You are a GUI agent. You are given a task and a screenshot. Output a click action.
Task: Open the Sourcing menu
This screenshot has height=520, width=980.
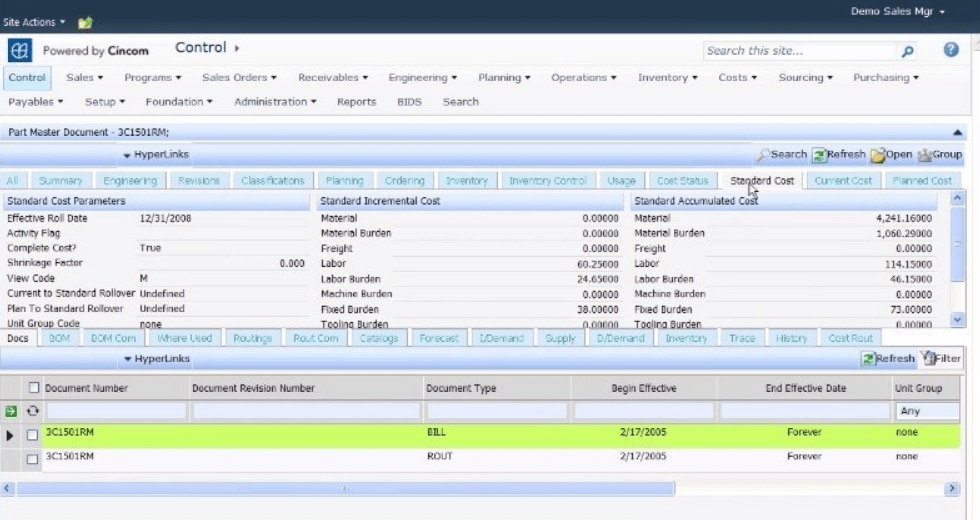806,78
